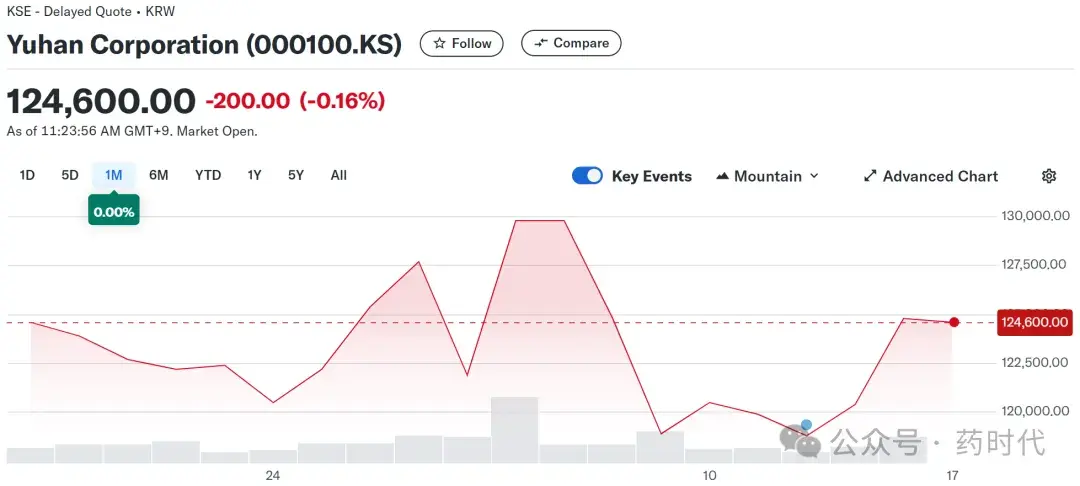Toggle Key Events switch off
The image size is (1080, 486).
pyautogui.click(x=587, y=176)
